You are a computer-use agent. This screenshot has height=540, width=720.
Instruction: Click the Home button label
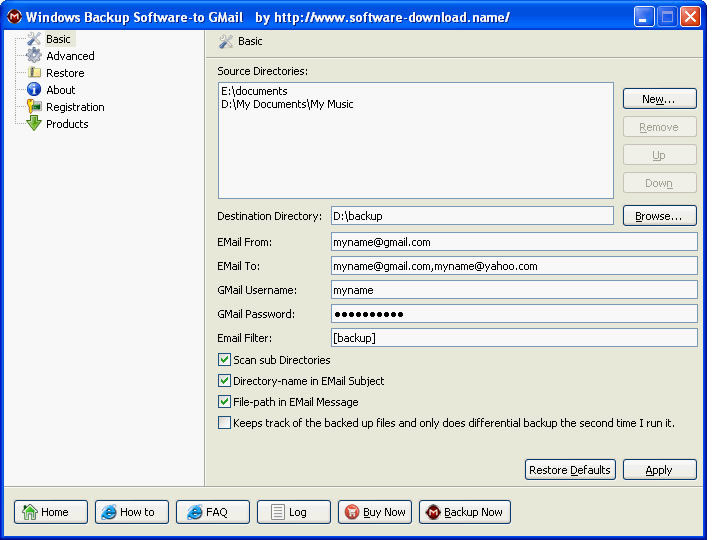55,512
